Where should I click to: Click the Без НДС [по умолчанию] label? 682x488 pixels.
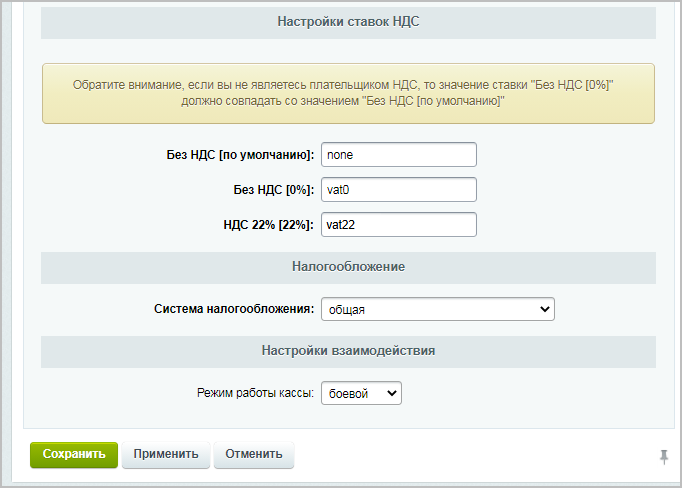click(240, 155)
